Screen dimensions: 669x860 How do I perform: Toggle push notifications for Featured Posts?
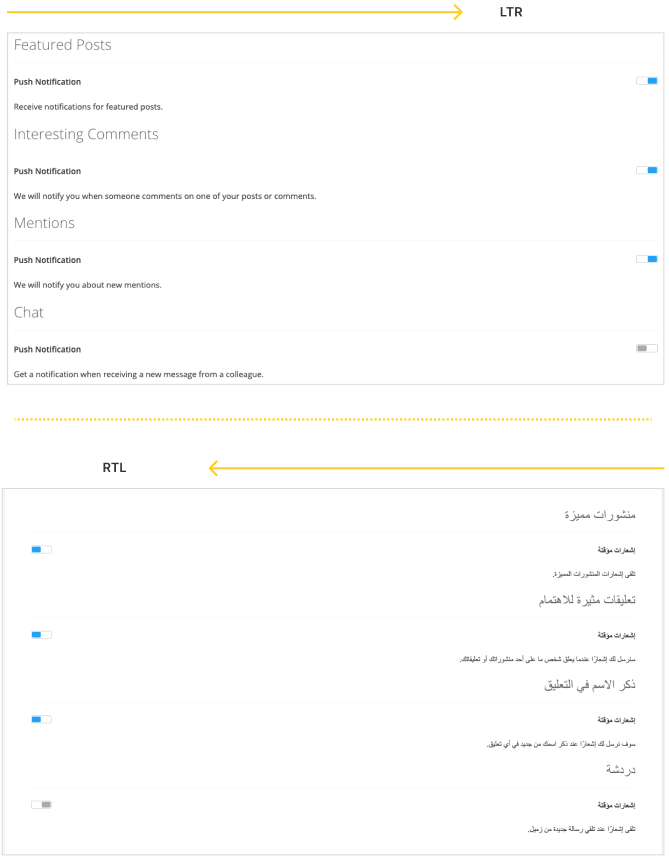tap(646, 80)
